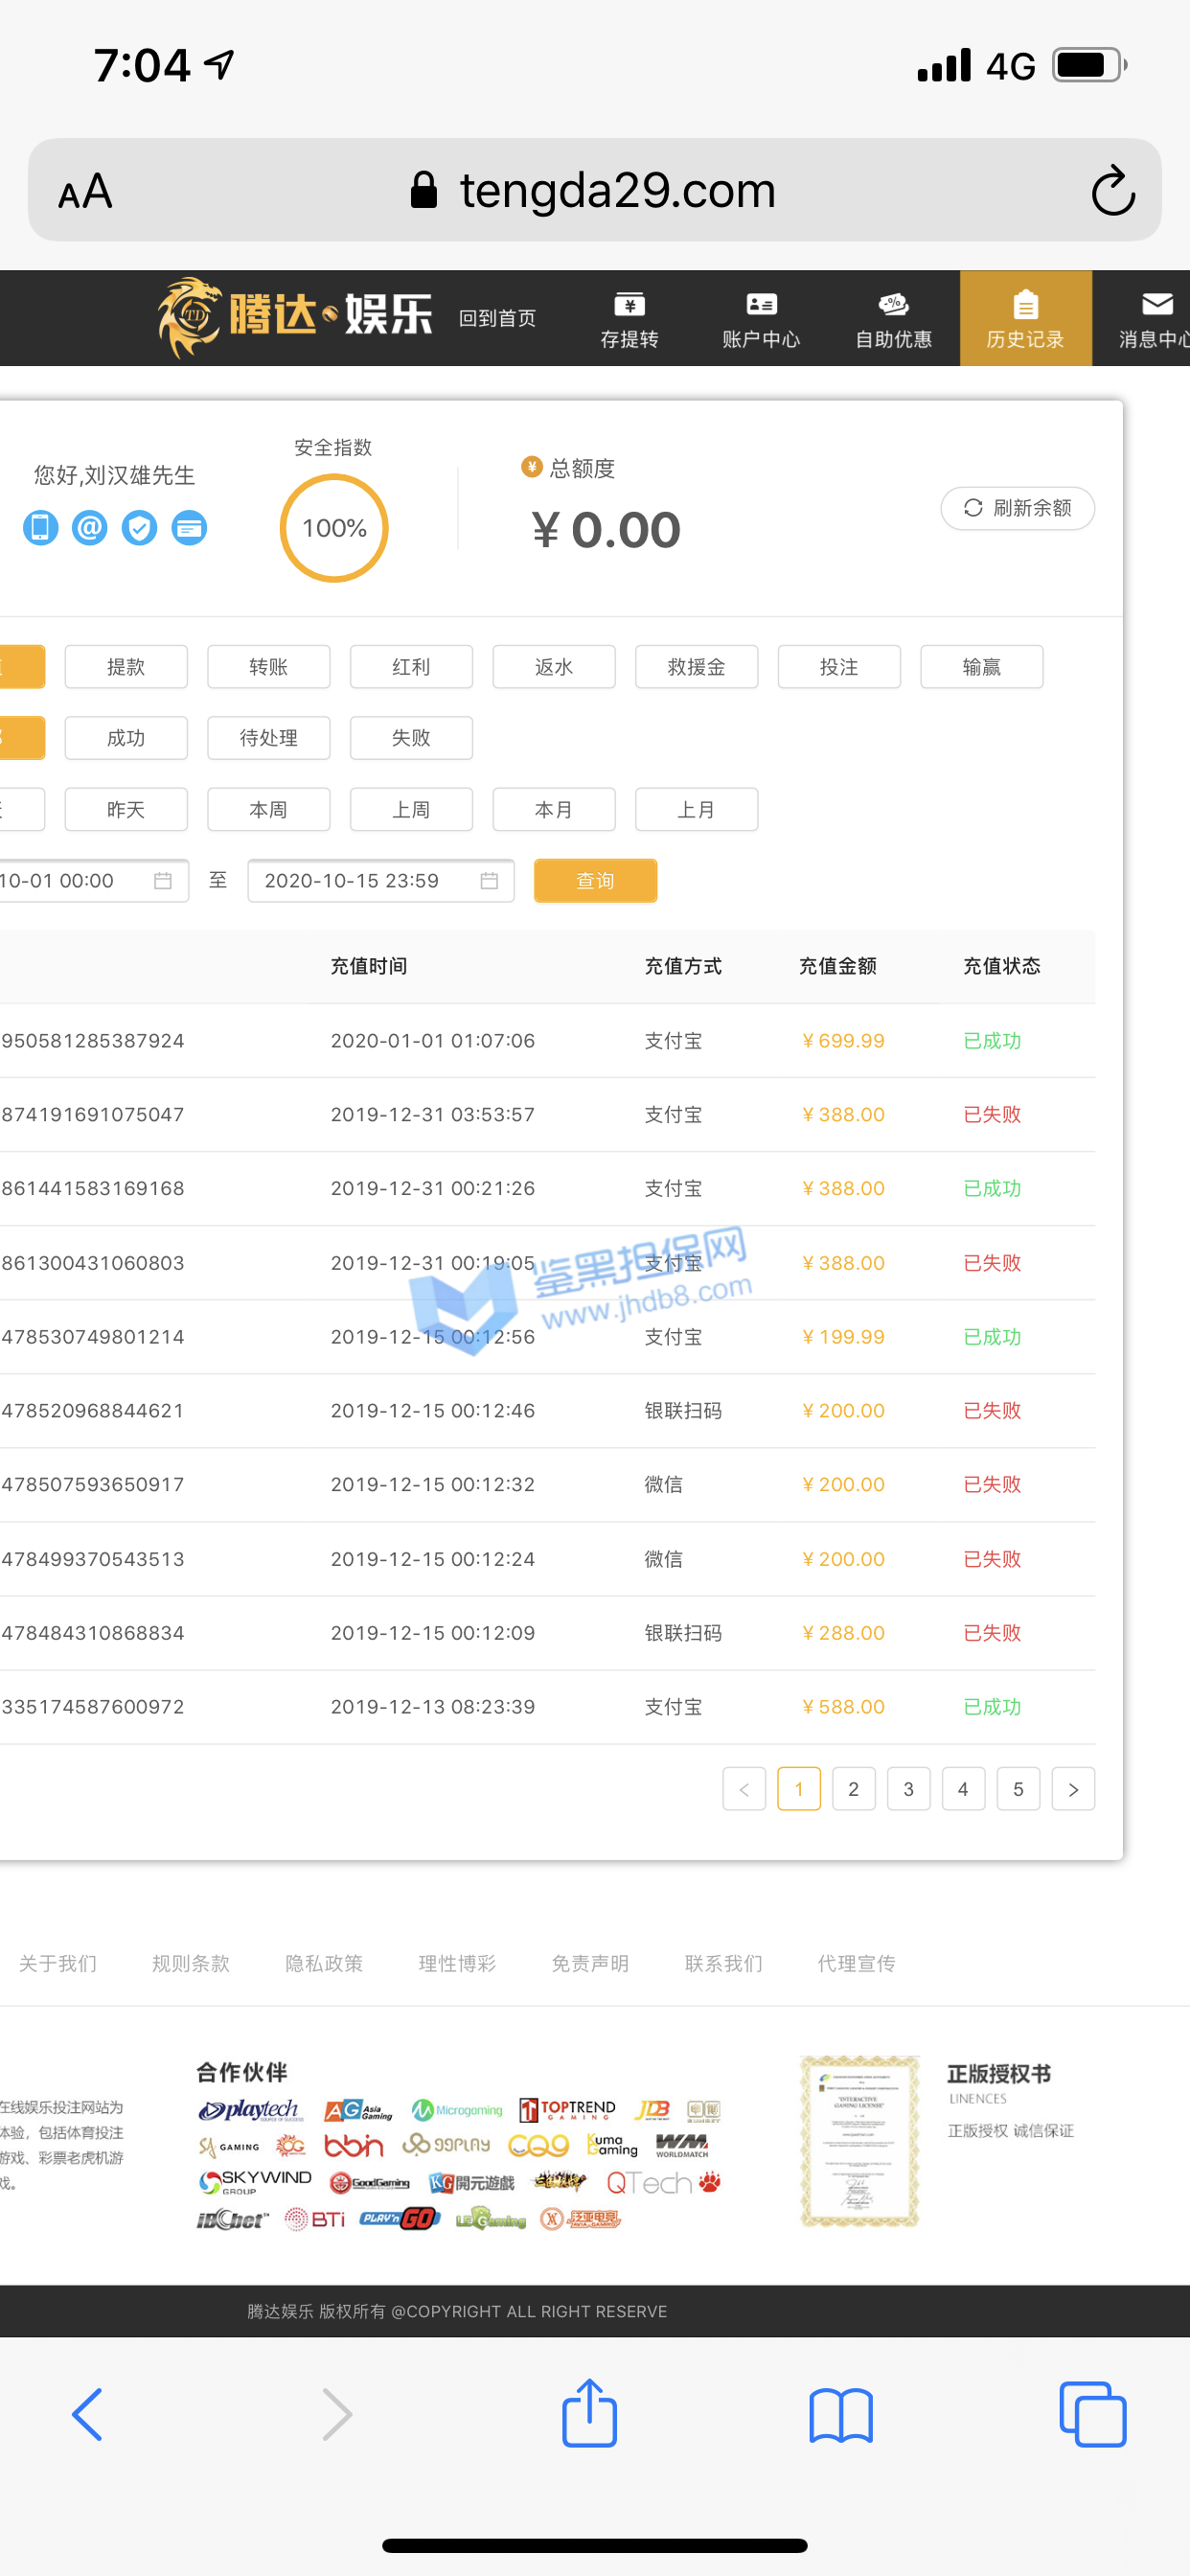Choose the 上周 date range filter

click(411, 809)
